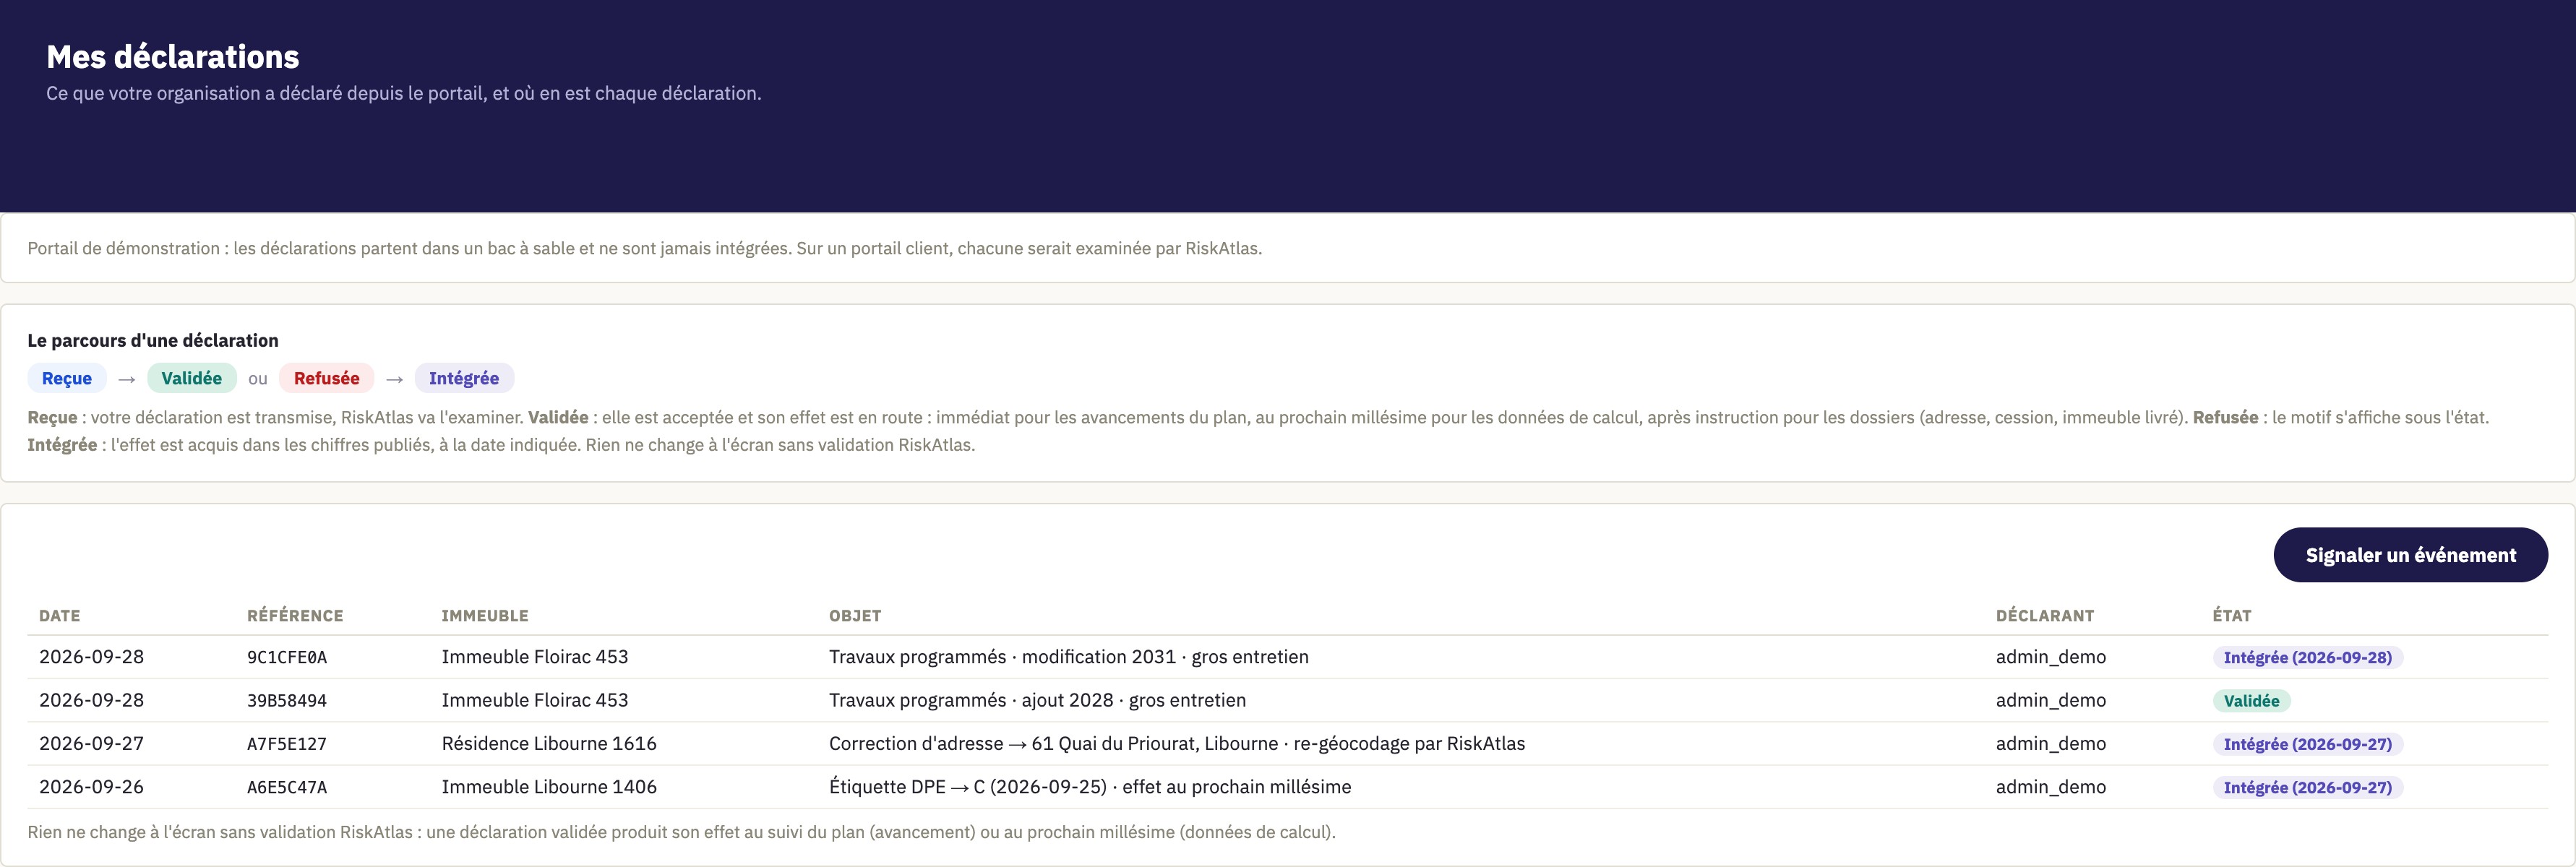Select reference A6E5C47A
Screen dimensions: 2576x867
point(287,788)
